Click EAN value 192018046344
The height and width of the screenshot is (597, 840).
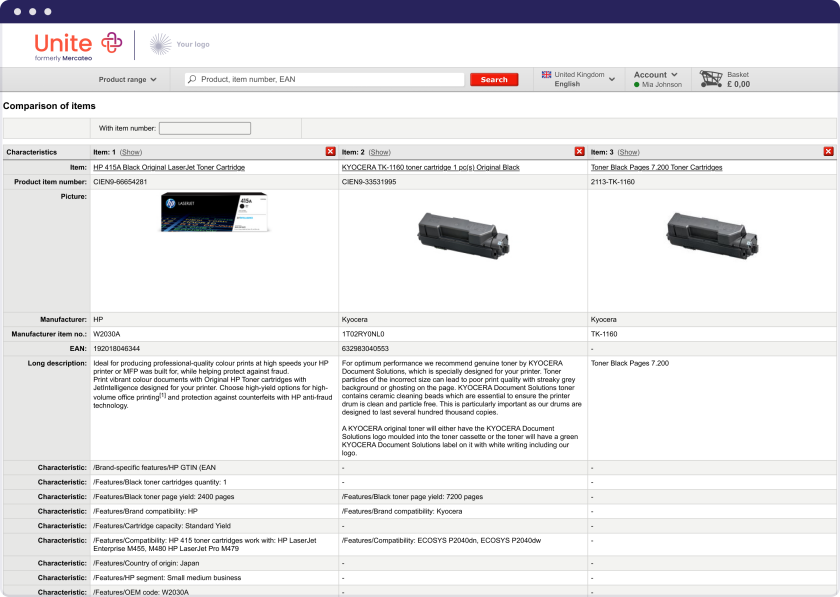117,348
